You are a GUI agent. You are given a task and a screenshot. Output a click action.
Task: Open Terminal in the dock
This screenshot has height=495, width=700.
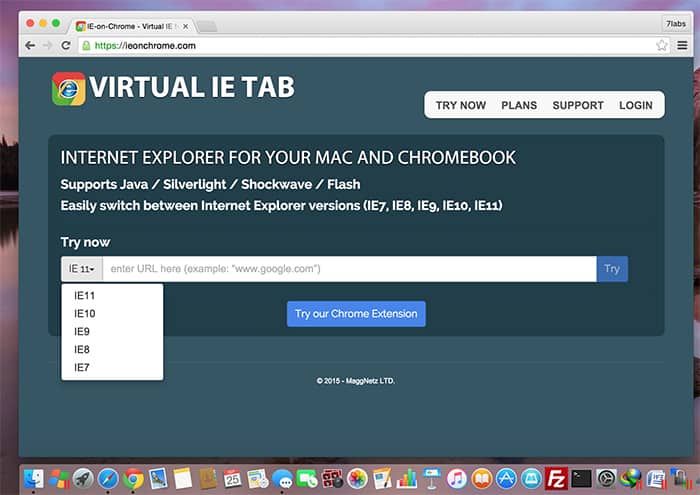coord(582,479)
